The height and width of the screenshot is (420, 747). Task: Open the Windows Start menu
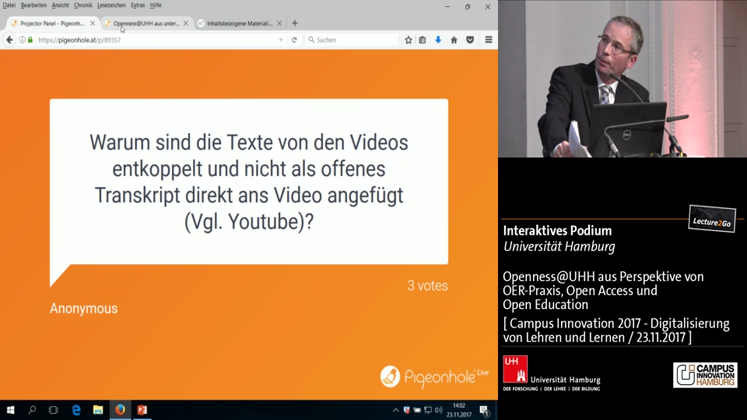(10, 410)
